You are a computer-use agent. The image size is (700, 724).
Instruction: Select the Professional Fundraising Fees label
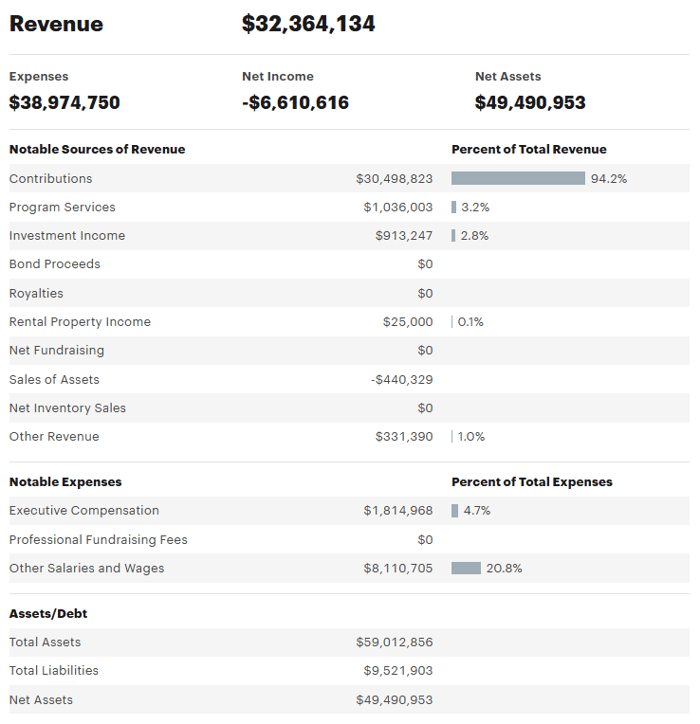click(98, 540)
